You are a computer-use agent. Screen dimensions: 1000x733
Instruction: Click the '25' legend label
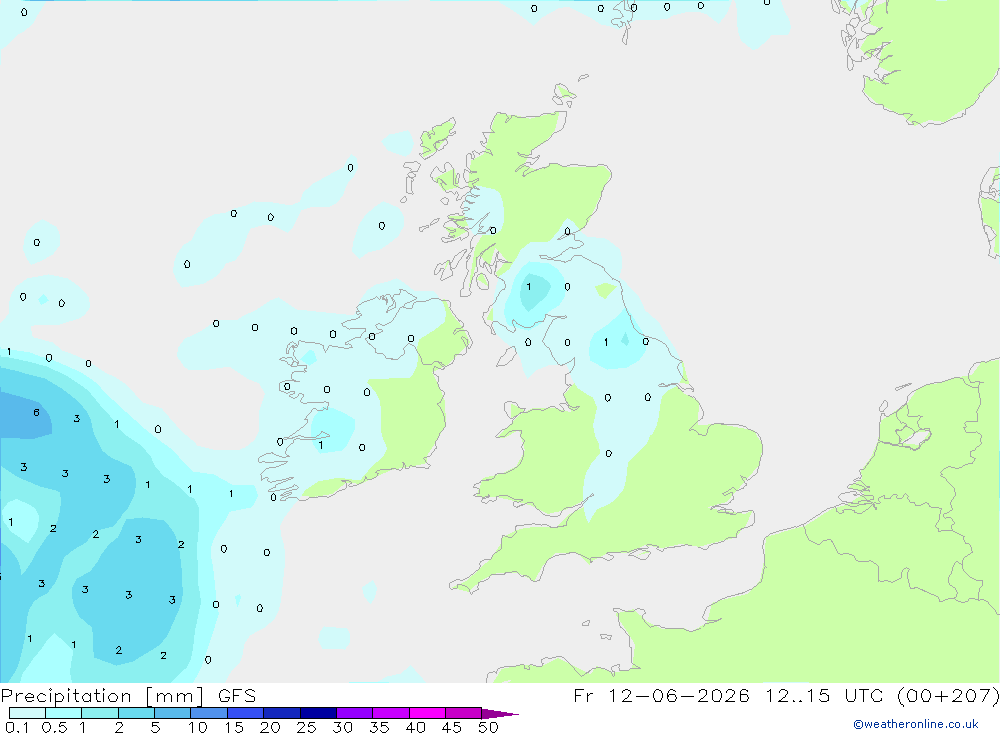[x=307, y=727]
